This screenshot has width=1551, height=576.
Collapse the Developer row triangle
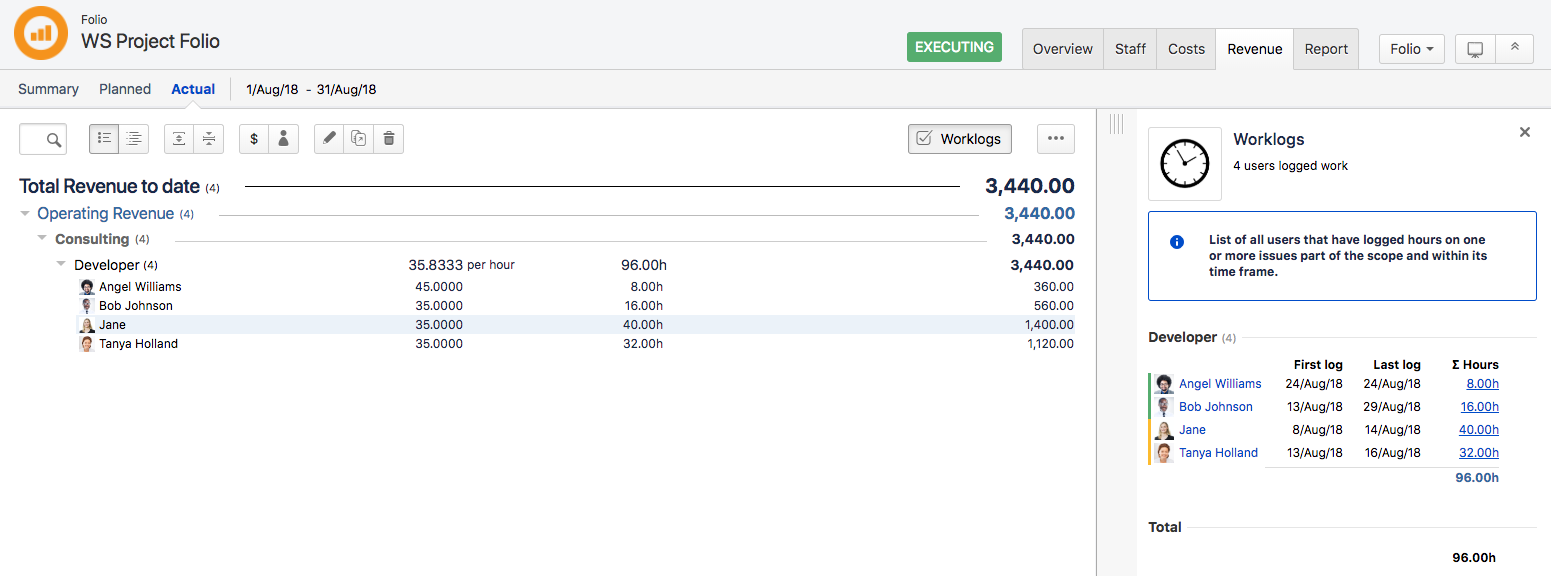(62, 265)
